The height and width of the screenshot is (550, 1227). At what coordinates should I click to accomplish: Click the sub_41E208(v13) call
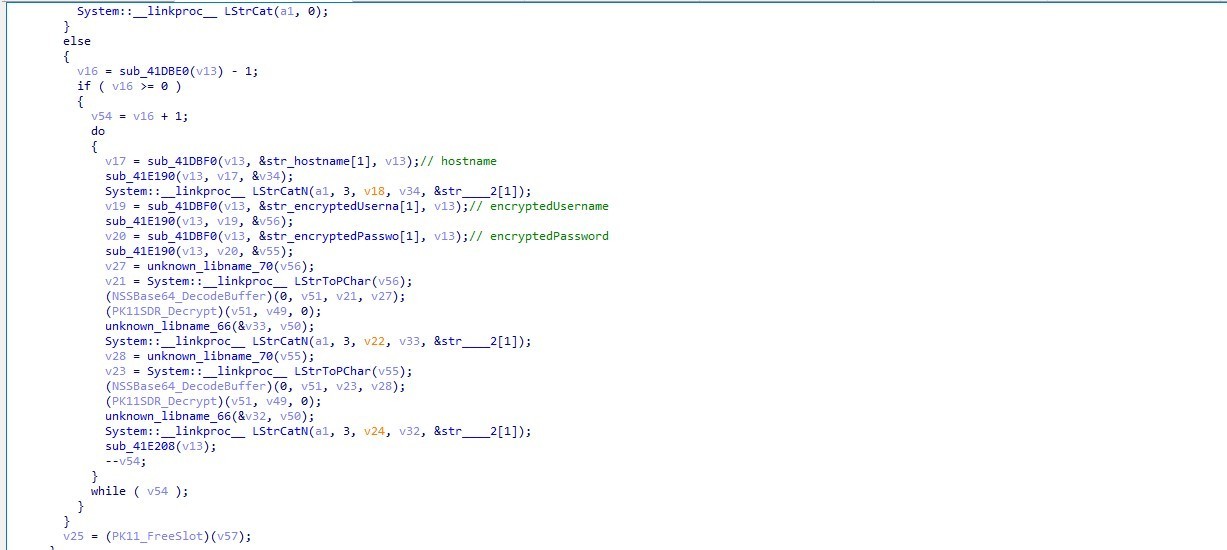click(x=160, y=446)
